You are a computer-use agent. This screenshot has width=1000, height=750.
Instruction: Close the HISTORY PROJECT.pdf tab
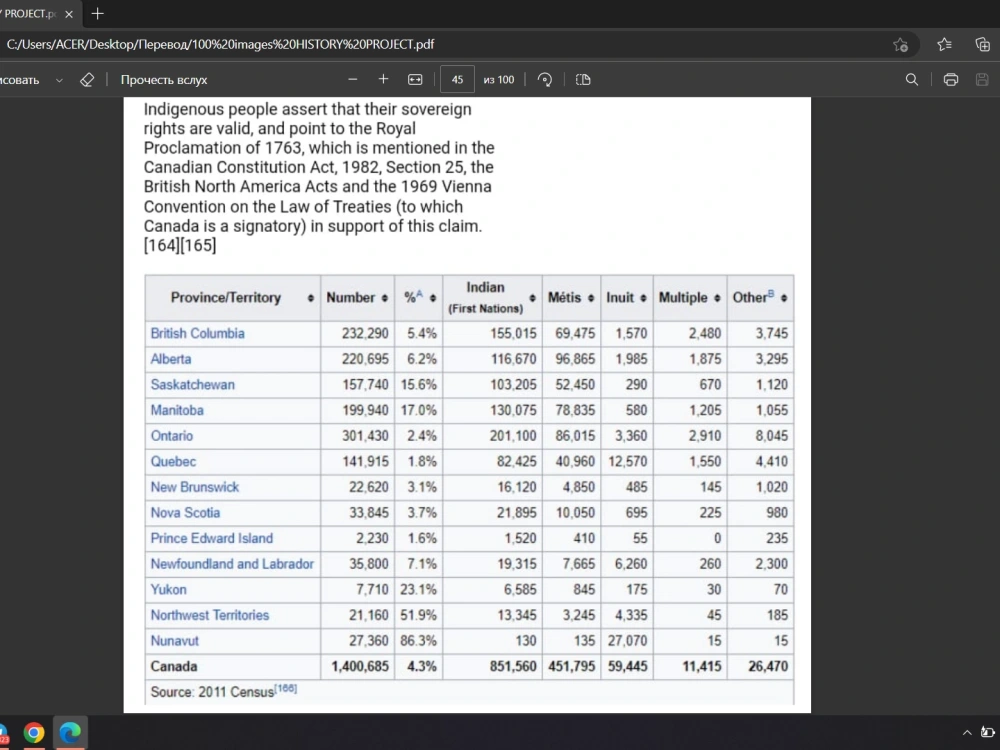click(69, 13)
